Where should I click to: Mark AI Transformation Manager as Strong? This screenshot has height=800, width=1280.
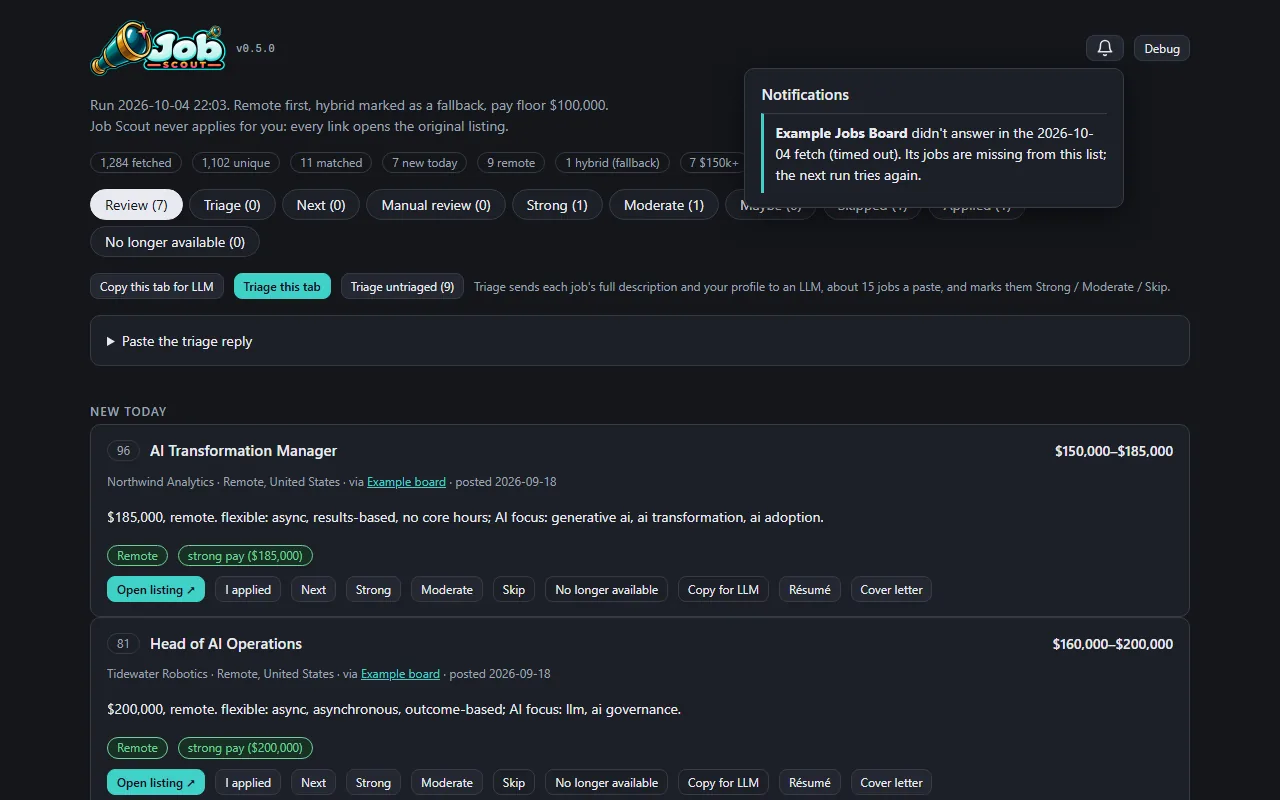[x=373, y=590]
